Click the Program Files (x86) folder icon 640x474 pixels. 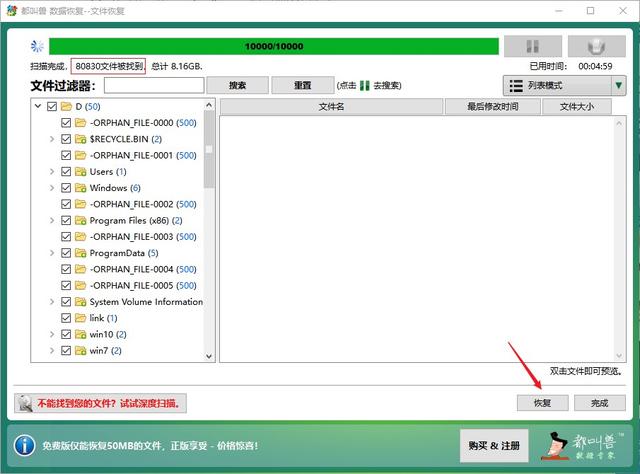(x=80, y=220)
